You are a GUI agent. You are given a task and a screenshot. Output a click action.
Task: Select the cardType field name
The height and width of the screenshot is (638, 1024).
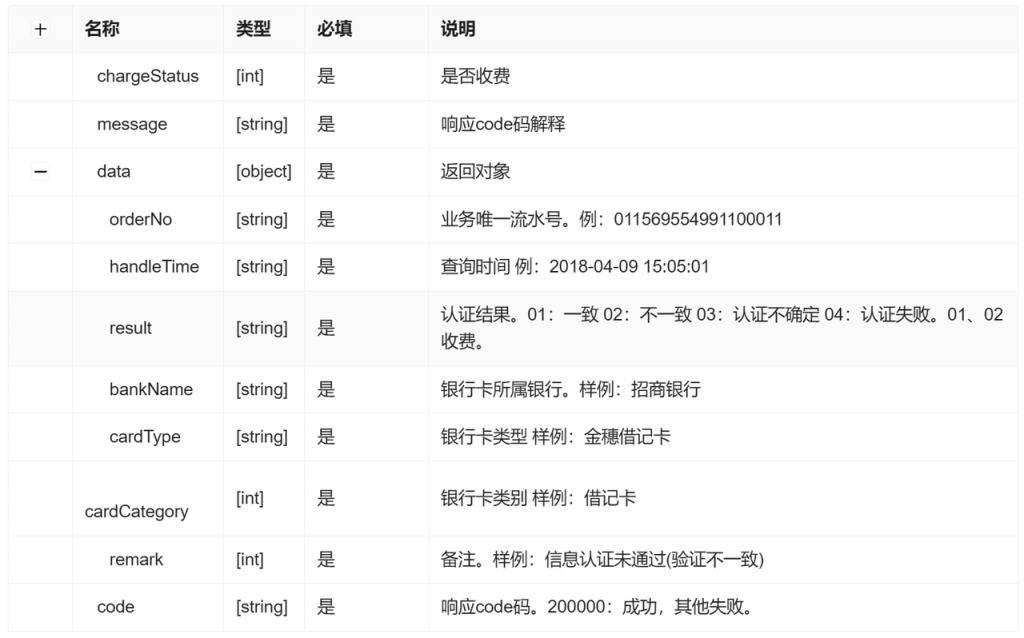pos(145,437)
